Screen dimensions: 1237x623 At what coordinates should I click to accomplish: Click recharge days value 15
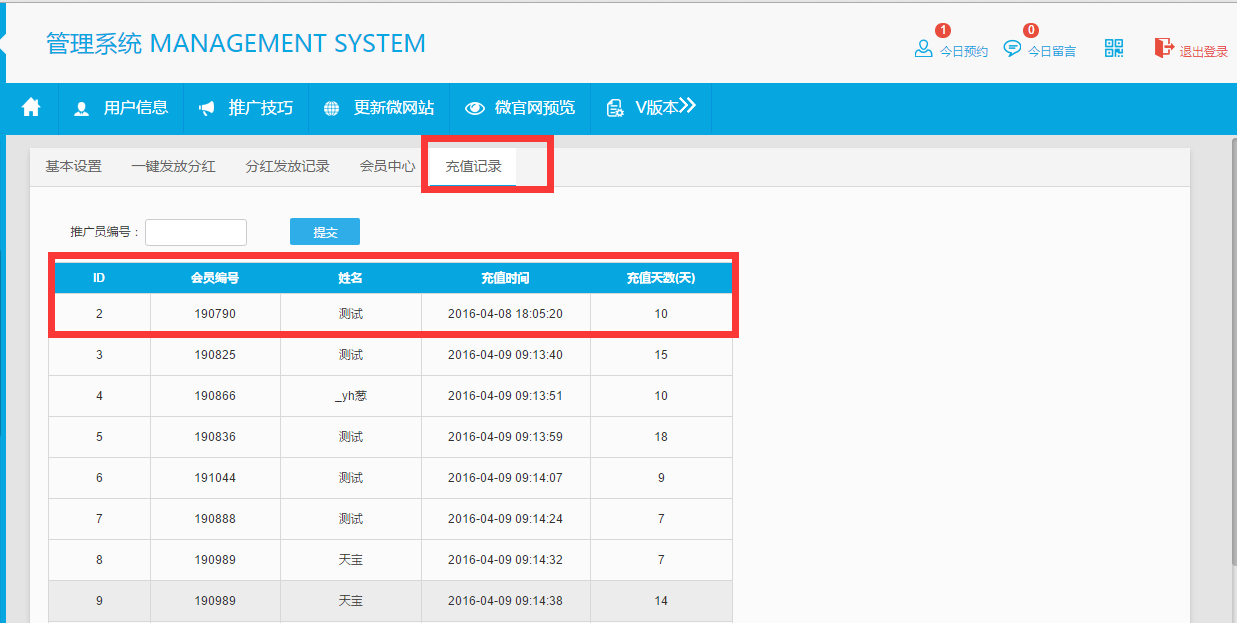coord(661,355)
